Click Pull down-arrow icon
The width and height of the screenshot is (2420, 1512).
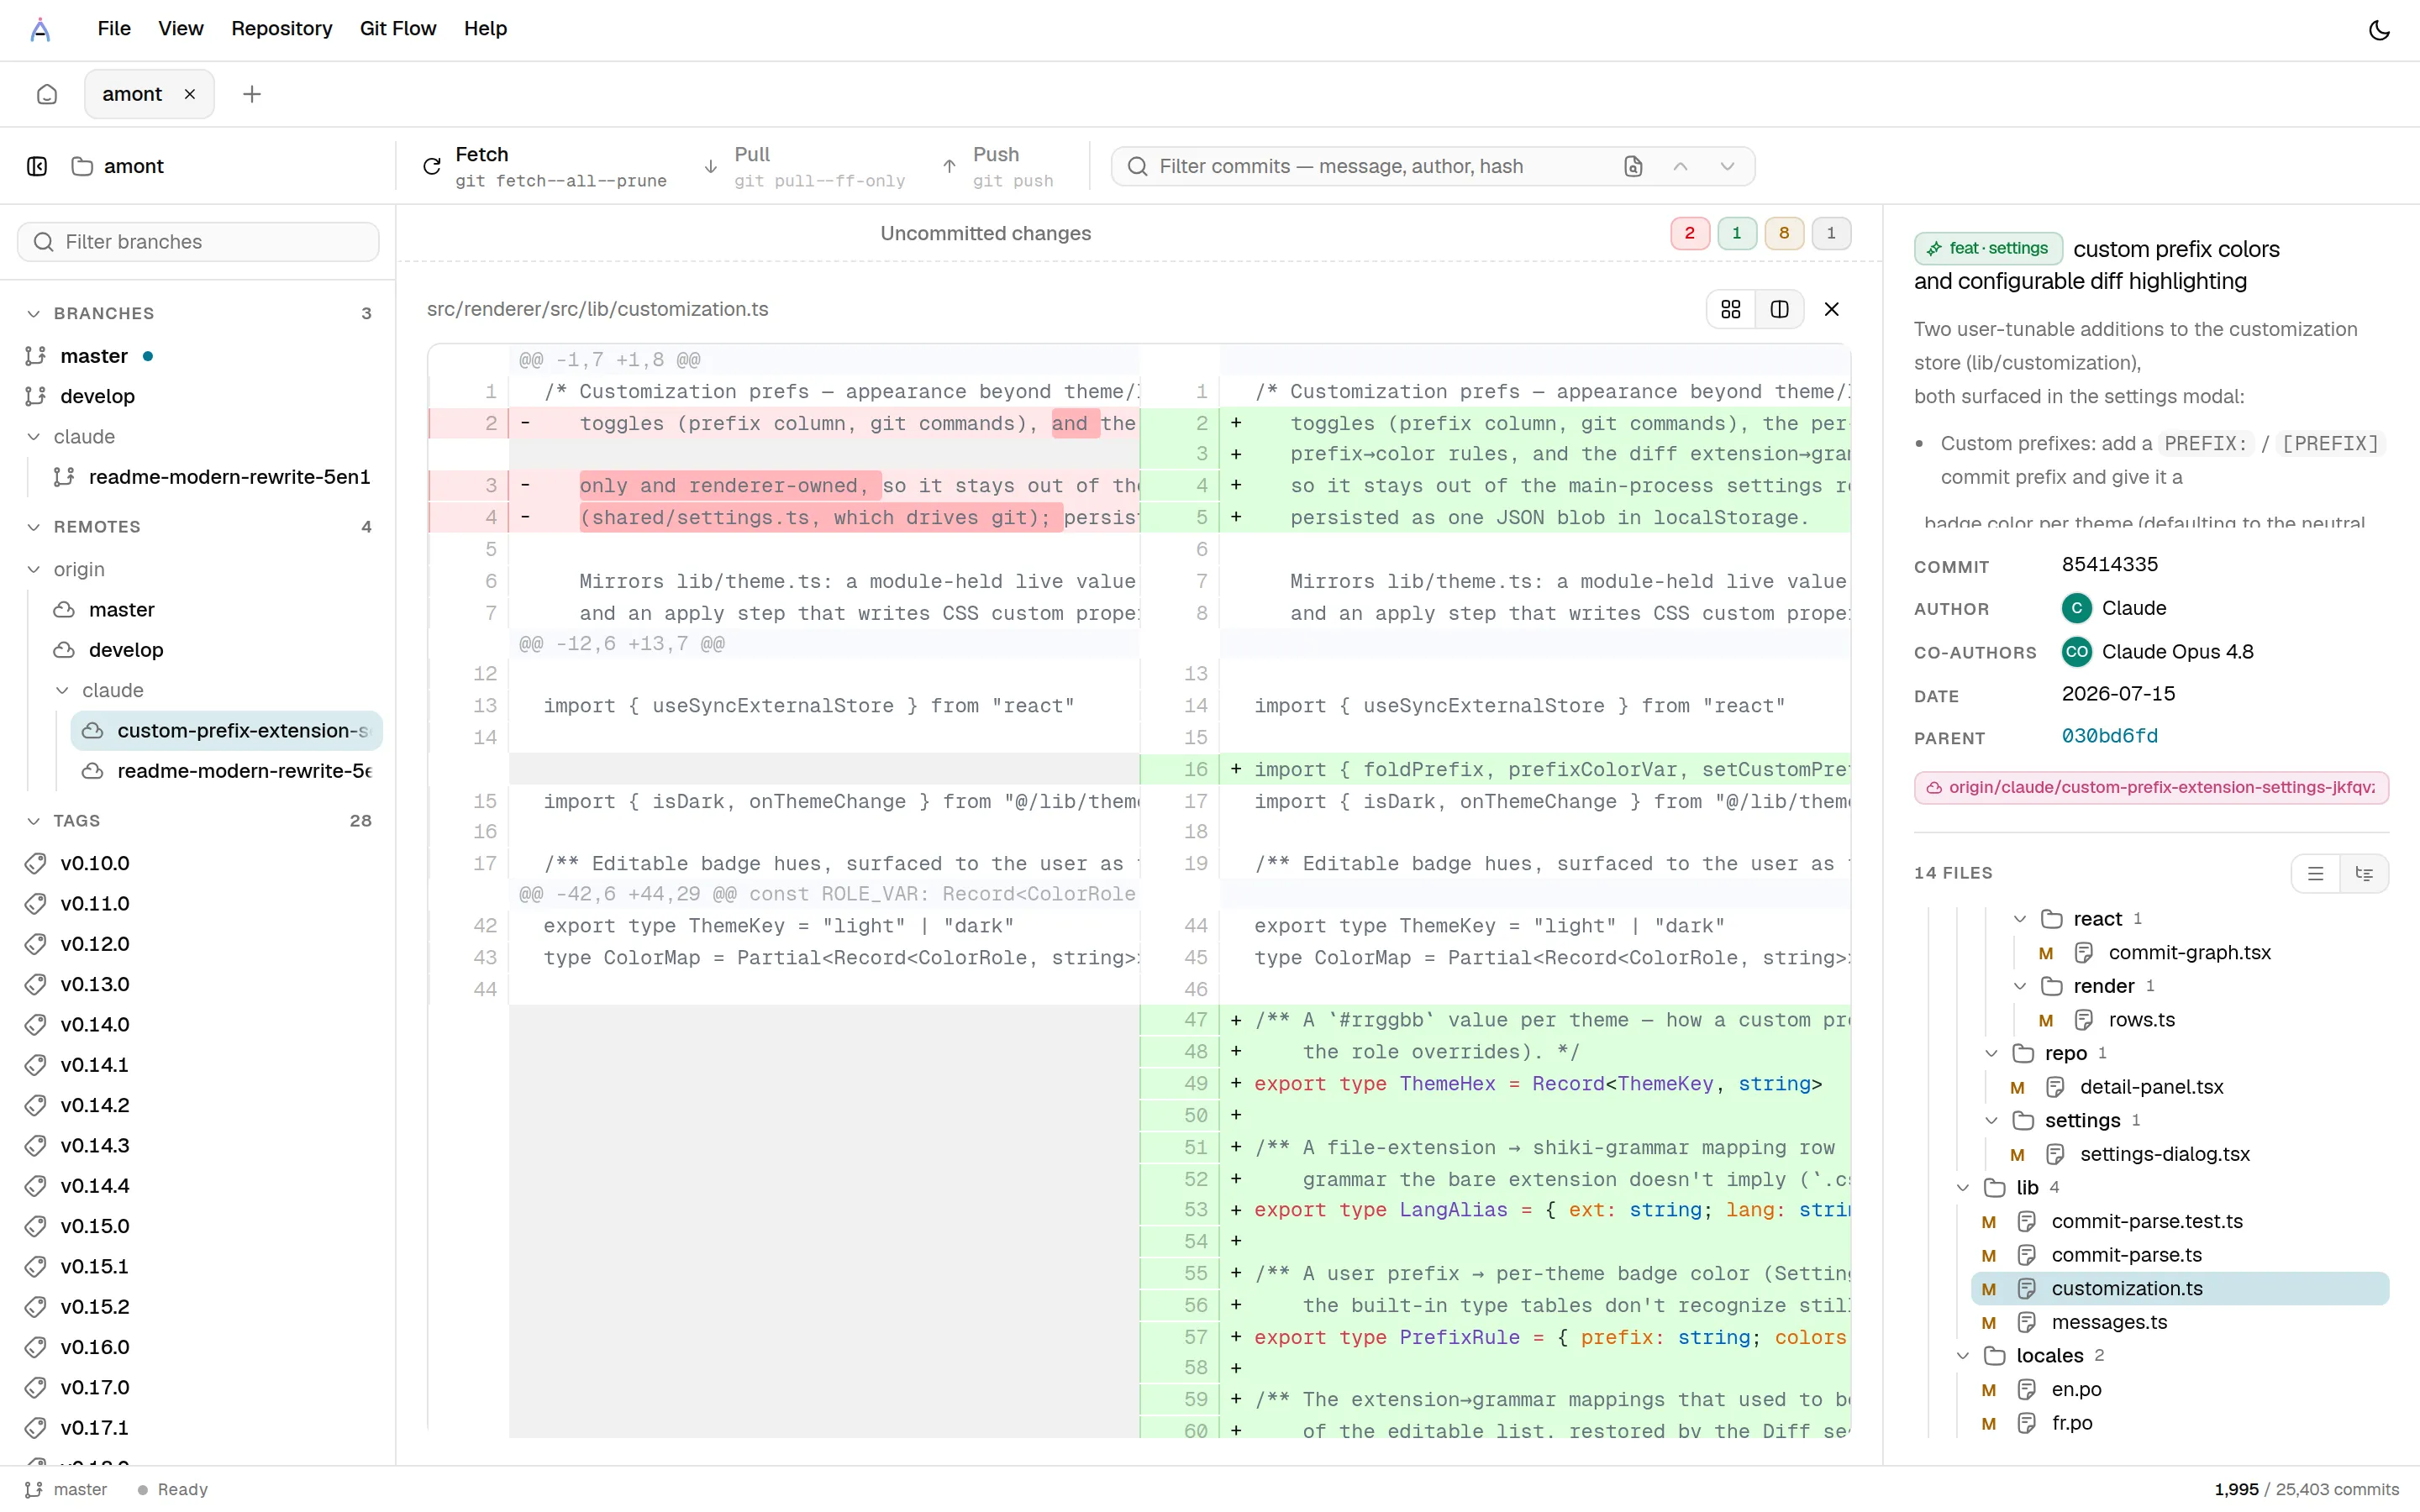tap(711, 166)
